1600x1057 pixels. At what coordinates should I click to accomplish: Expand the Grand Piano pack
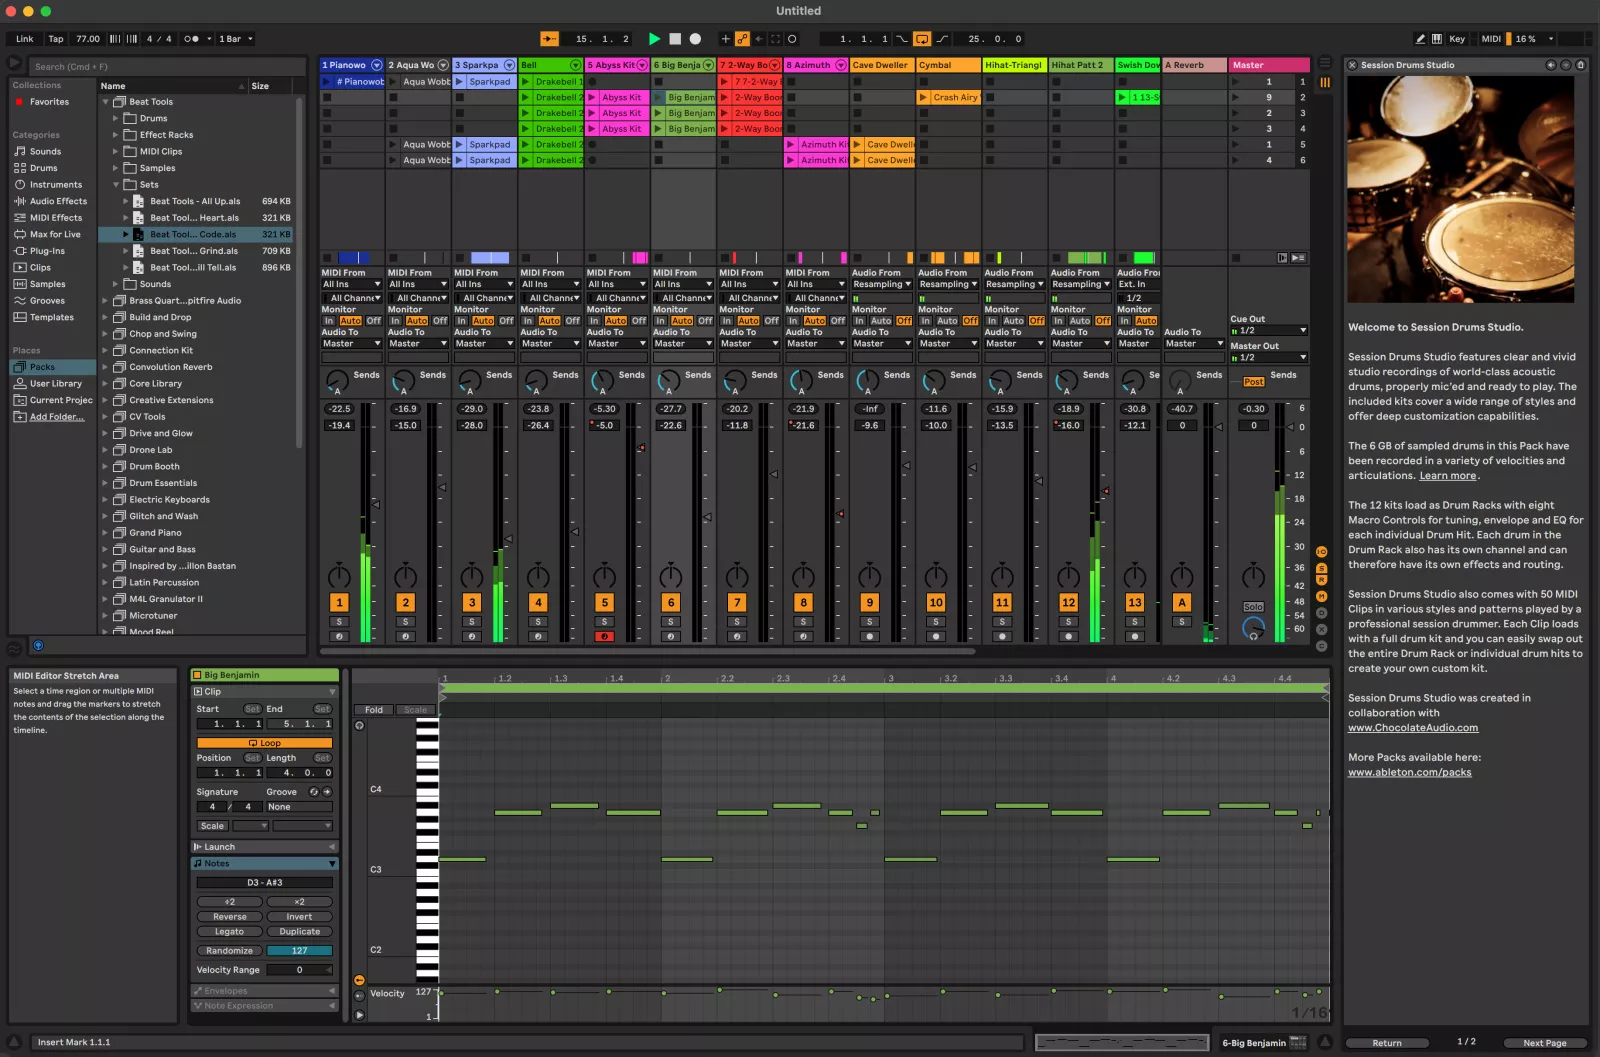click(x=105, y=533)
